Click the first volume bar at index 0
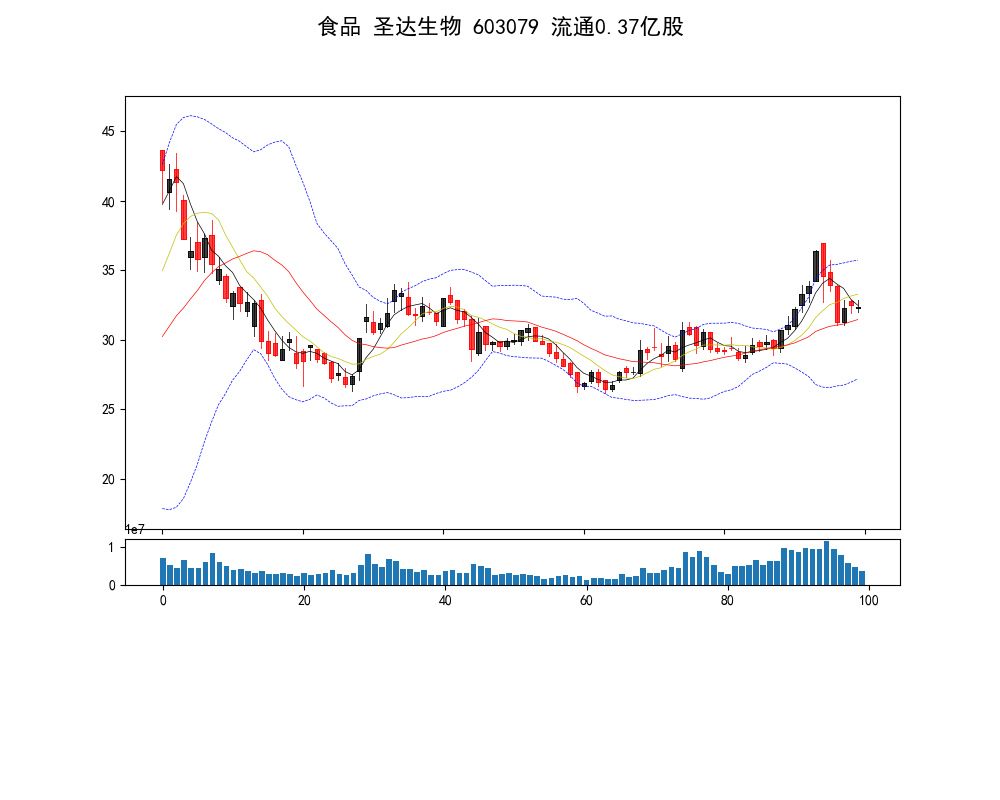The image size is (1000, 800). [x=162, y=571]
